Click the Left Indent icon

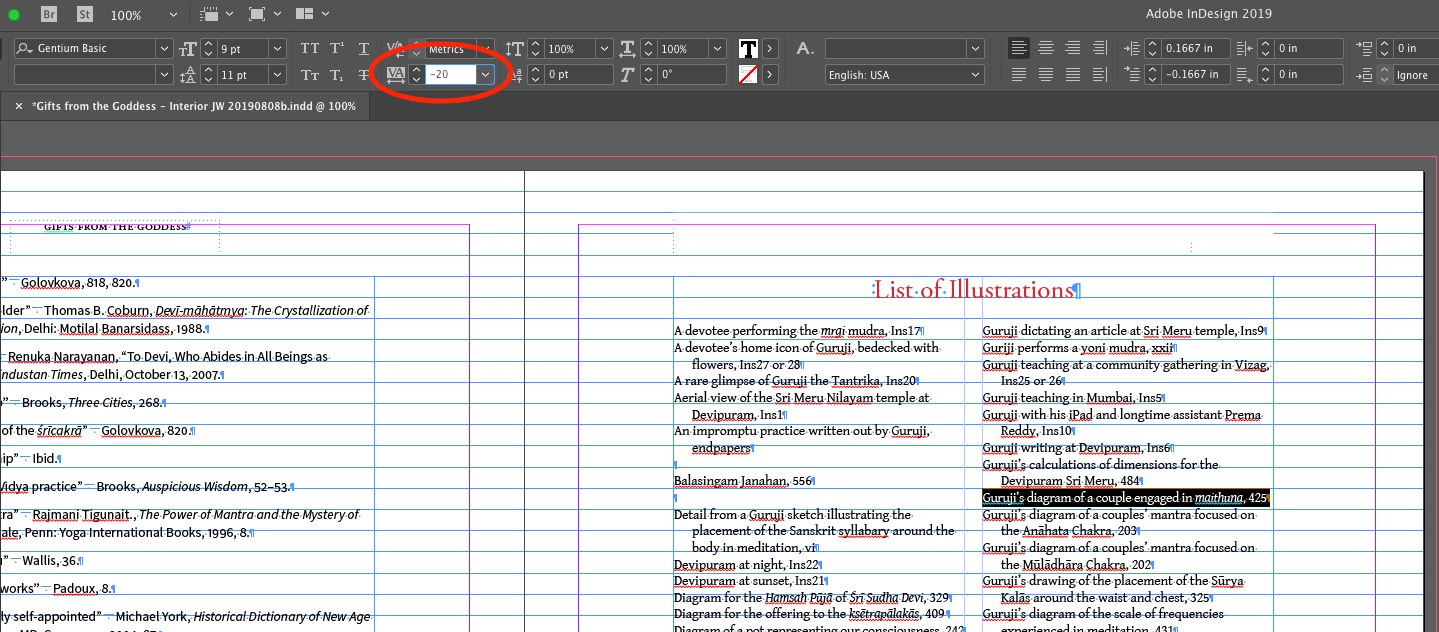pos(1132,48)
